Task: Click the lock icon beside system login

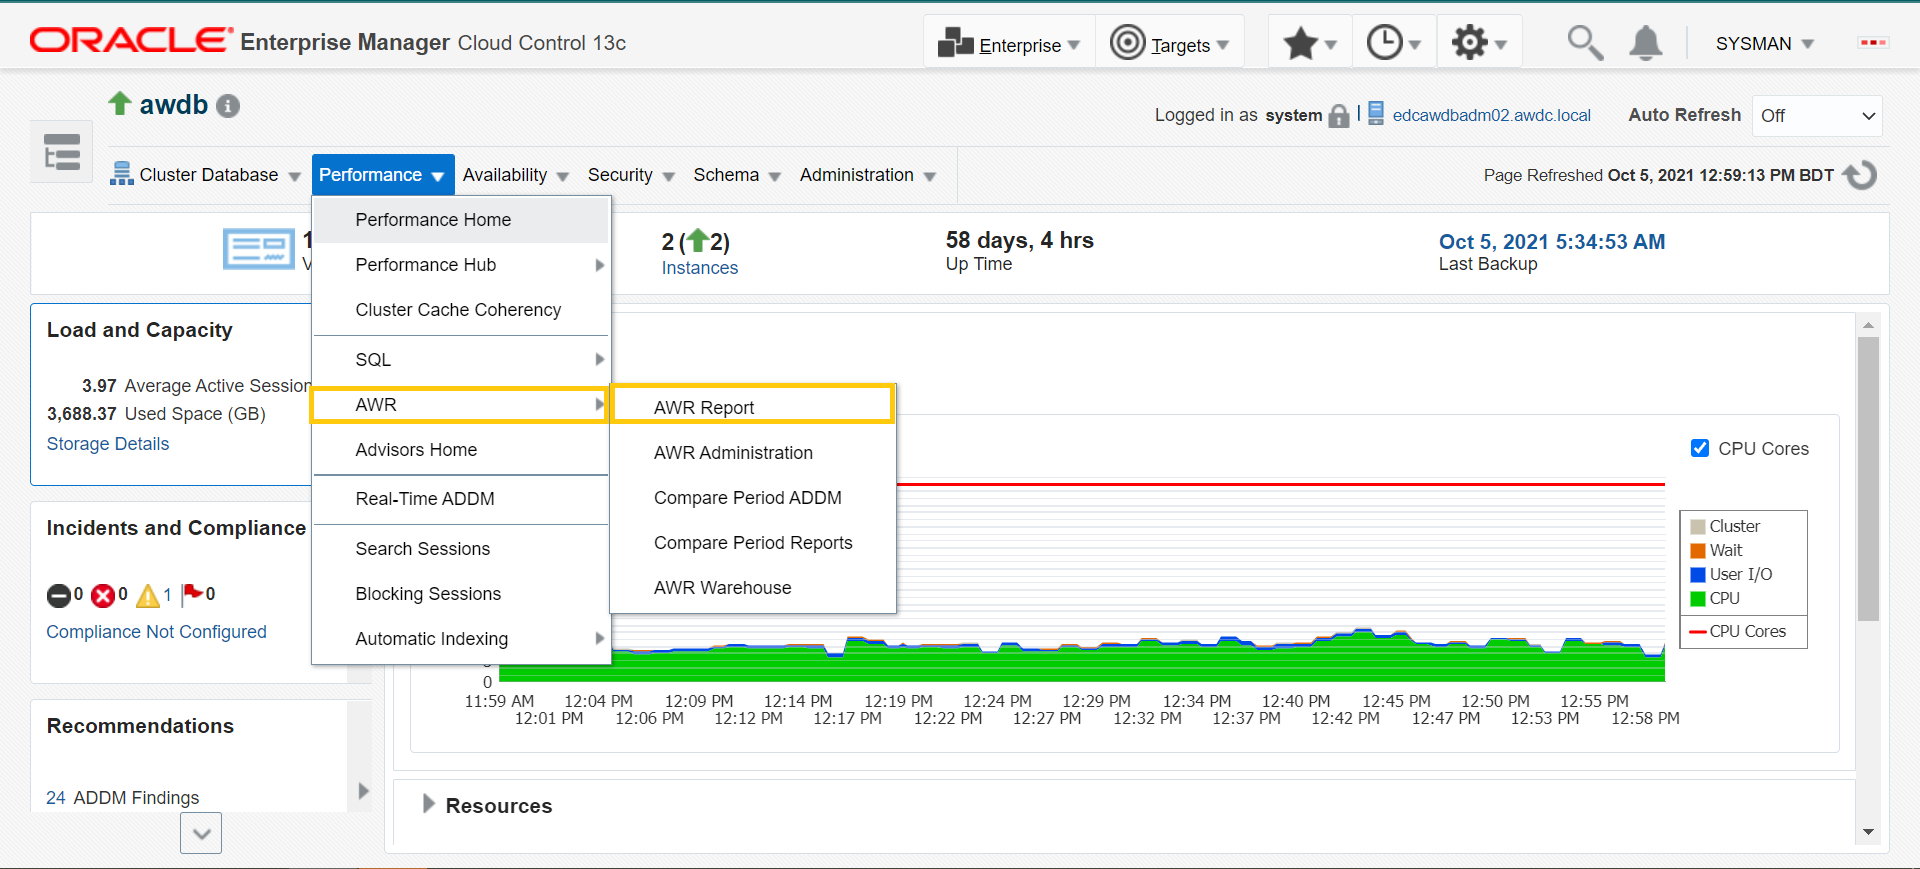Action: coord(1339,116)
